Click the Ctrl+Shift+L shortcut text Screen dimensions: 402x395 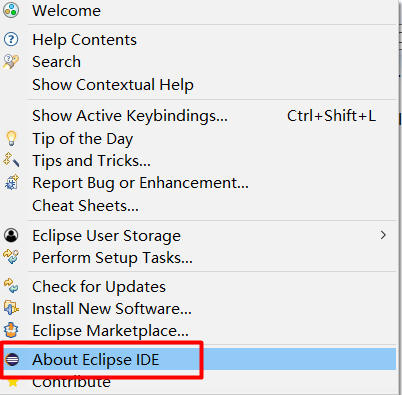click(x=331, y=116)
